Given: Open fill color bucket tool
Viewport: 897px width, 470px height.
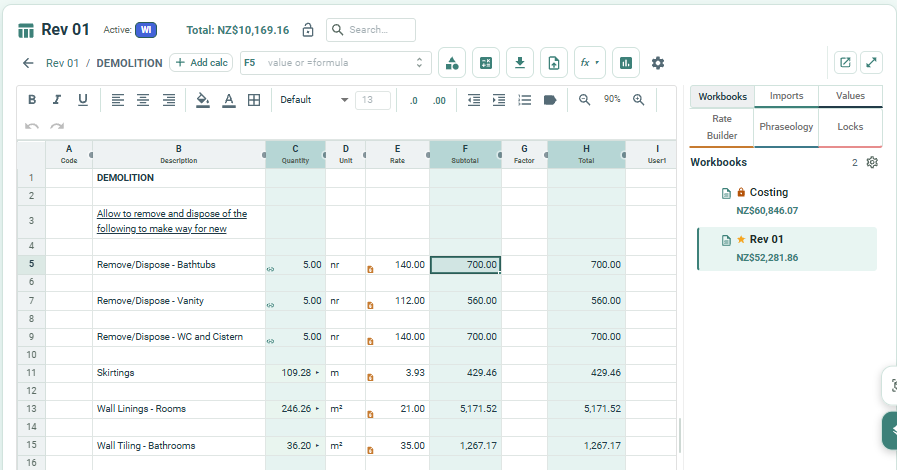Looking at the screenshot, I should (x=203, y=100).
